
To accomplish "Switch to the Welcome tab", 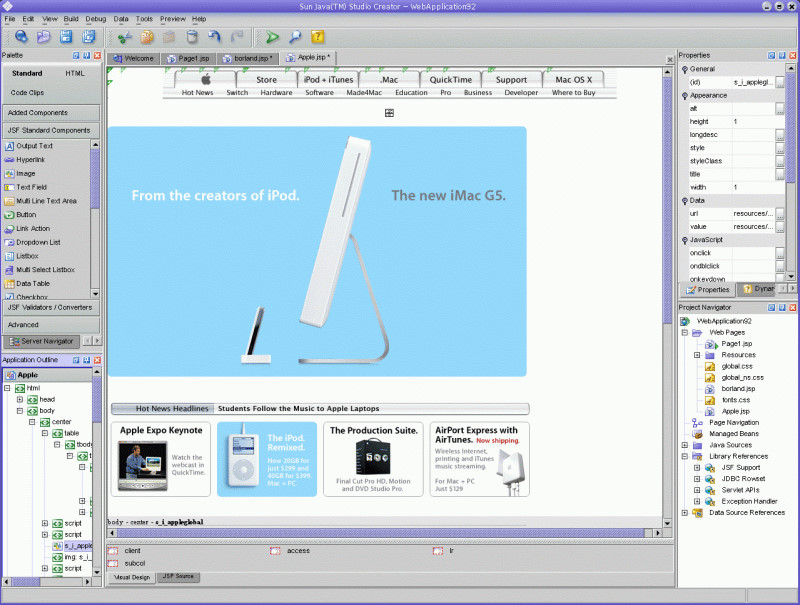I will point(134,59).
